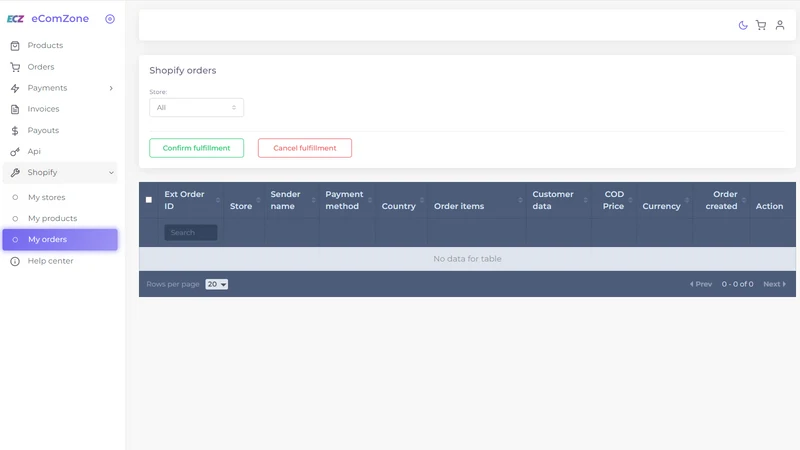Sort by Payment method column
The width and height of the screenshot is (800, 450).
(x=370, y=200)
